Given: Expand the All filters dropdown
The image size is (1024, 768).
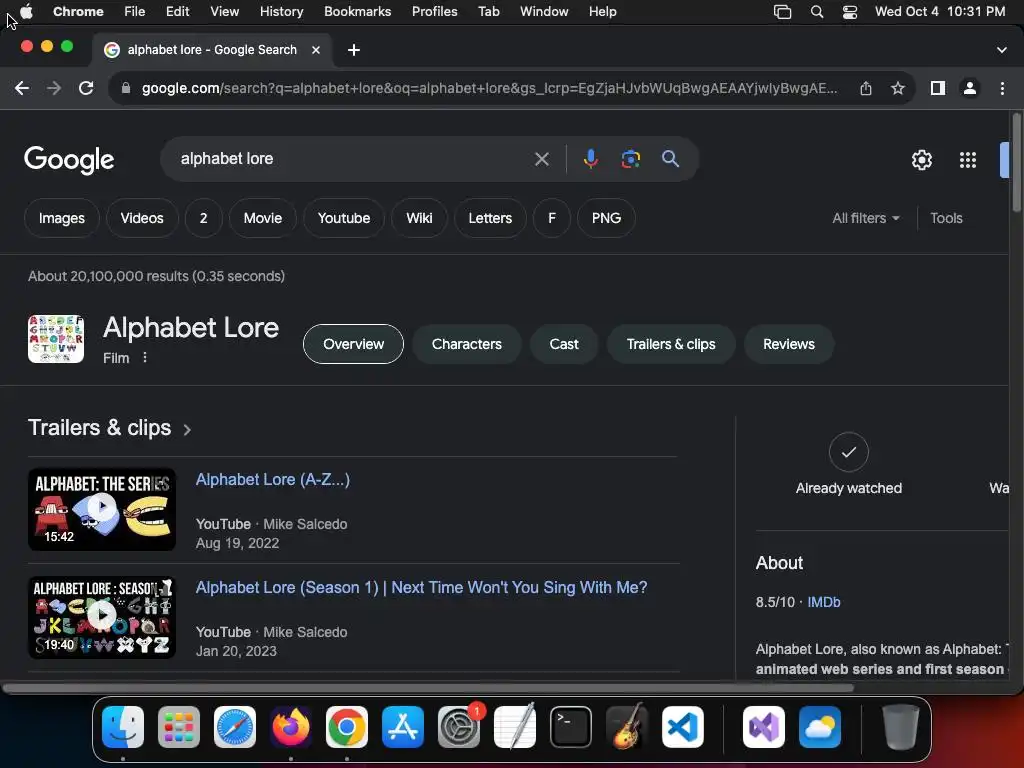Looking at the screenshot, I should 865,218.
